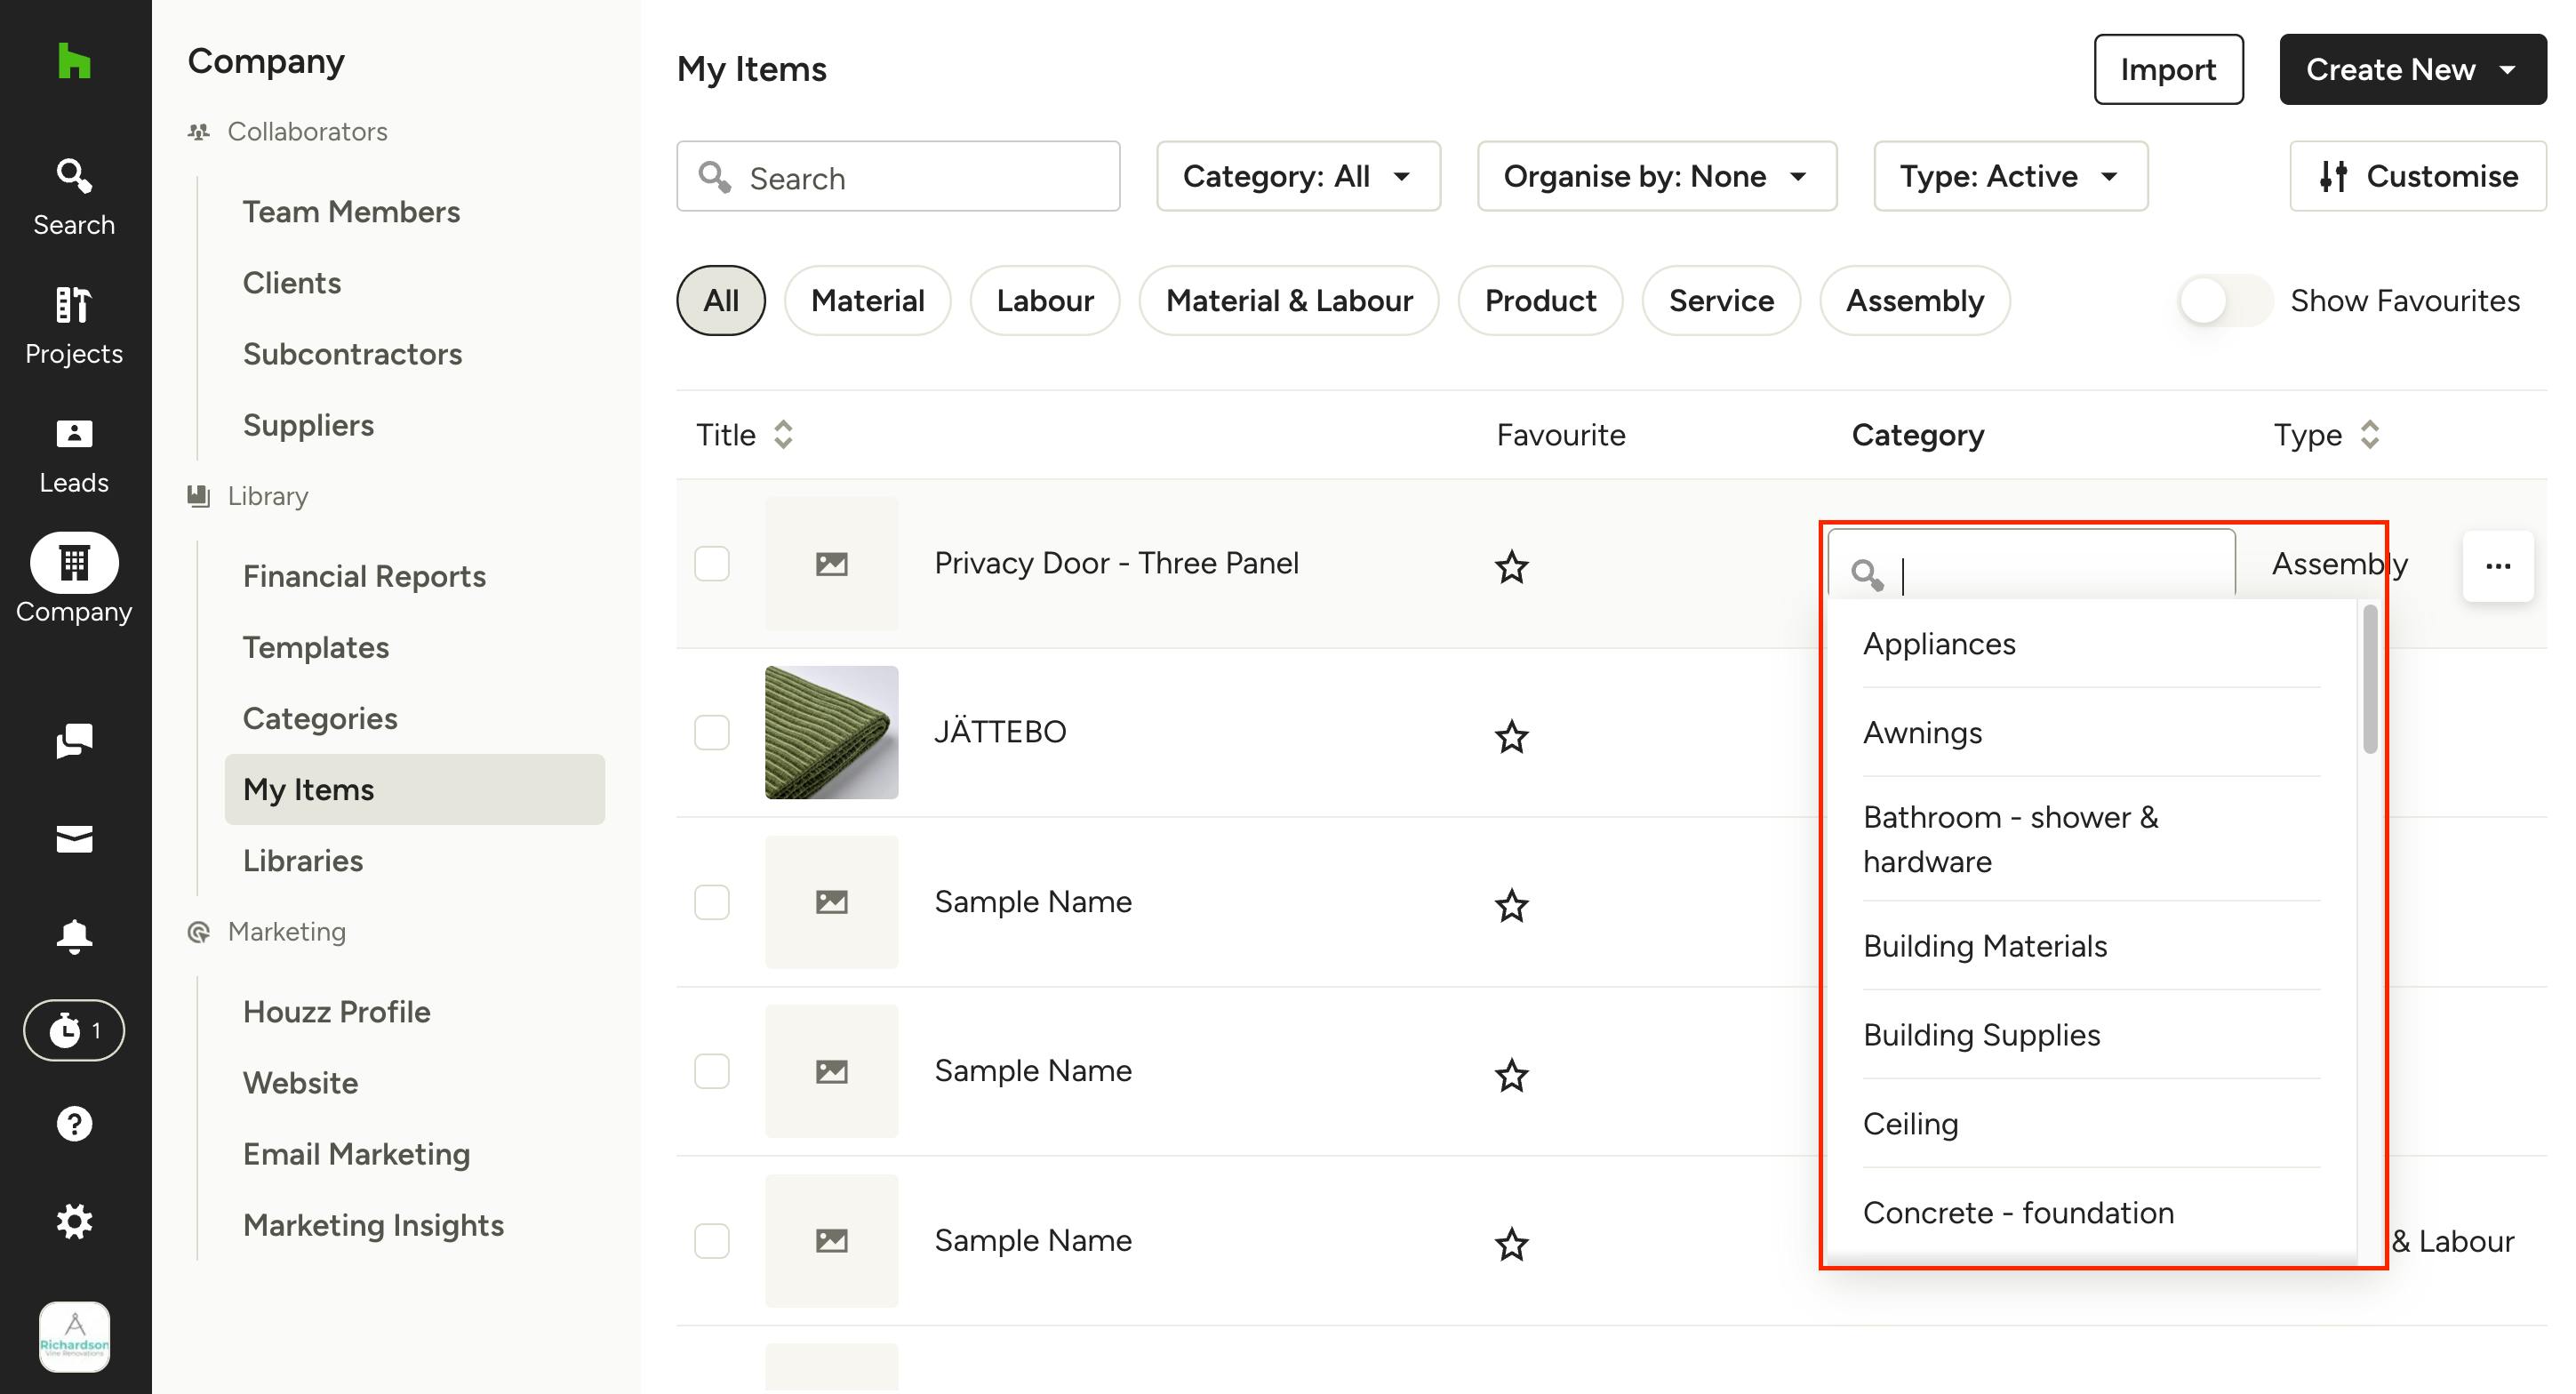This screenshot has width=2576, height=1394.
Task: Open the settings gear icon
Action: click(x=74, y=1221)
